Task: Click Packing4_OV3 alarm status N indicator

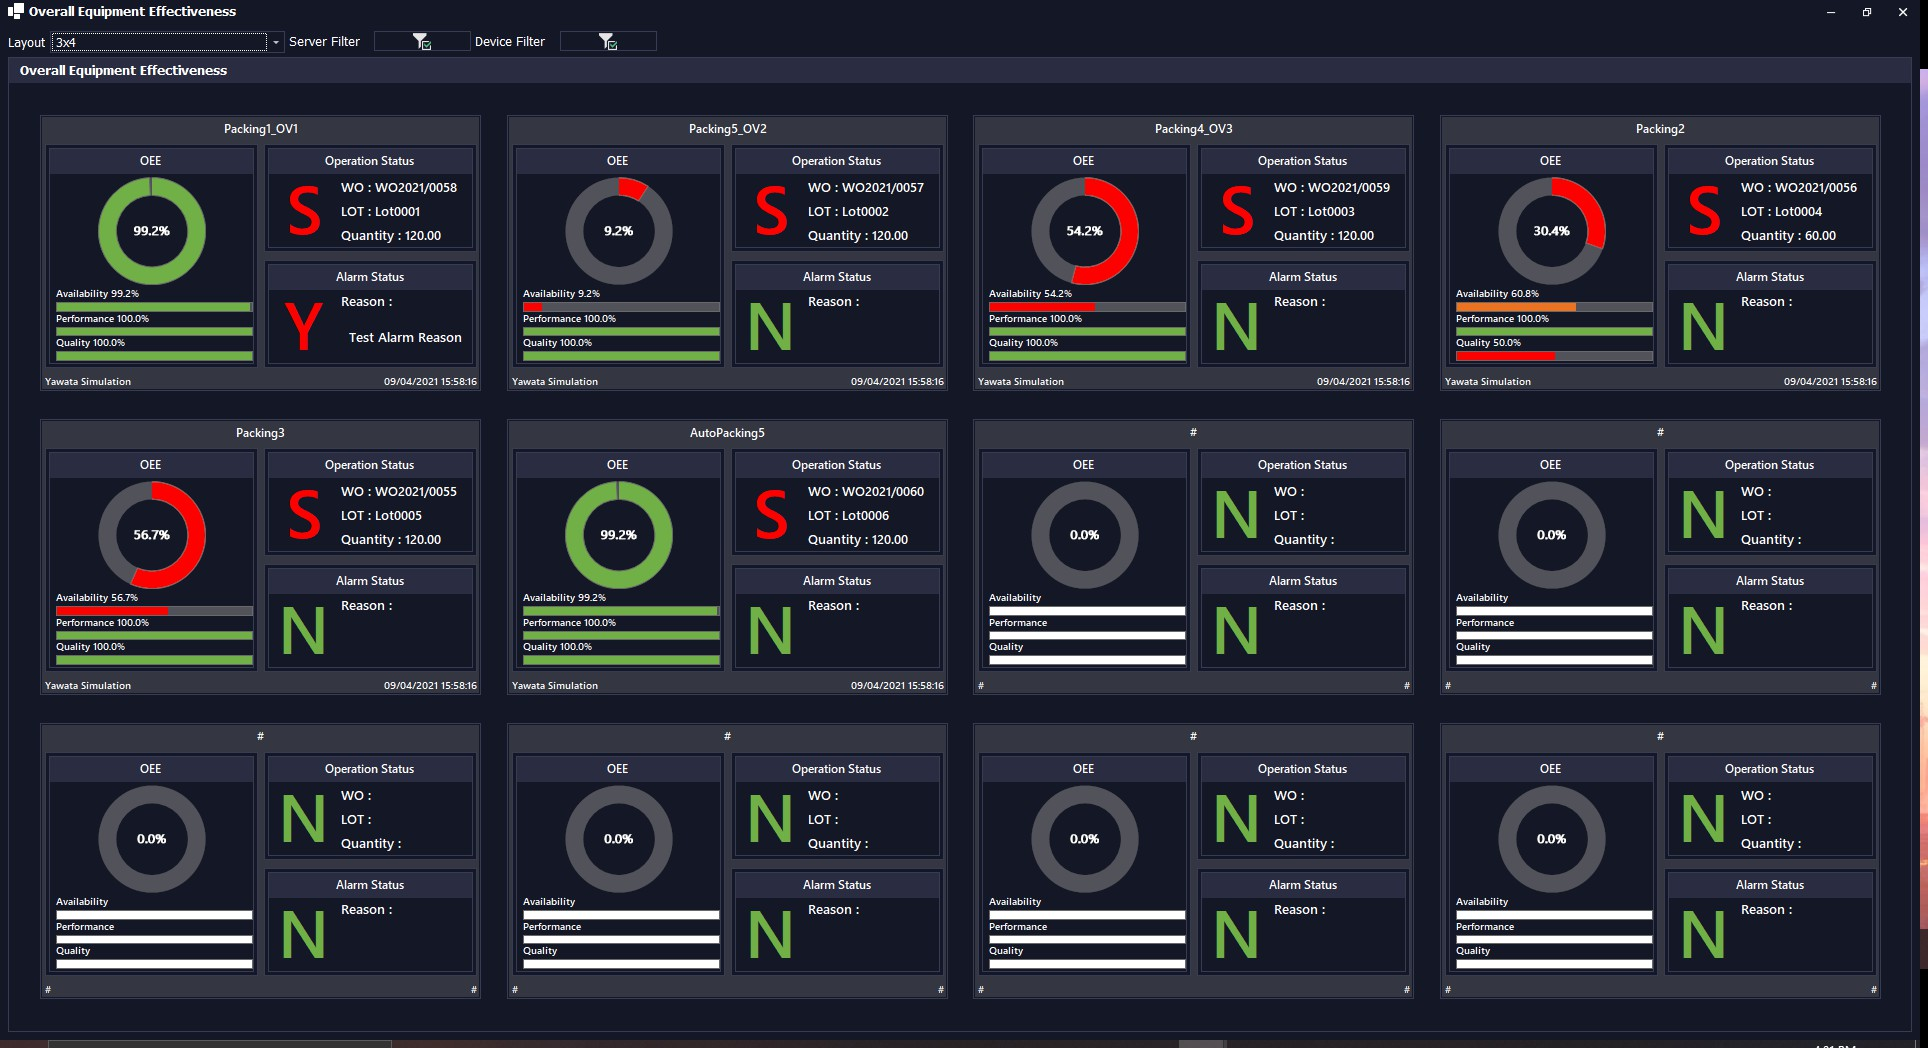Action: [1236, 326]
